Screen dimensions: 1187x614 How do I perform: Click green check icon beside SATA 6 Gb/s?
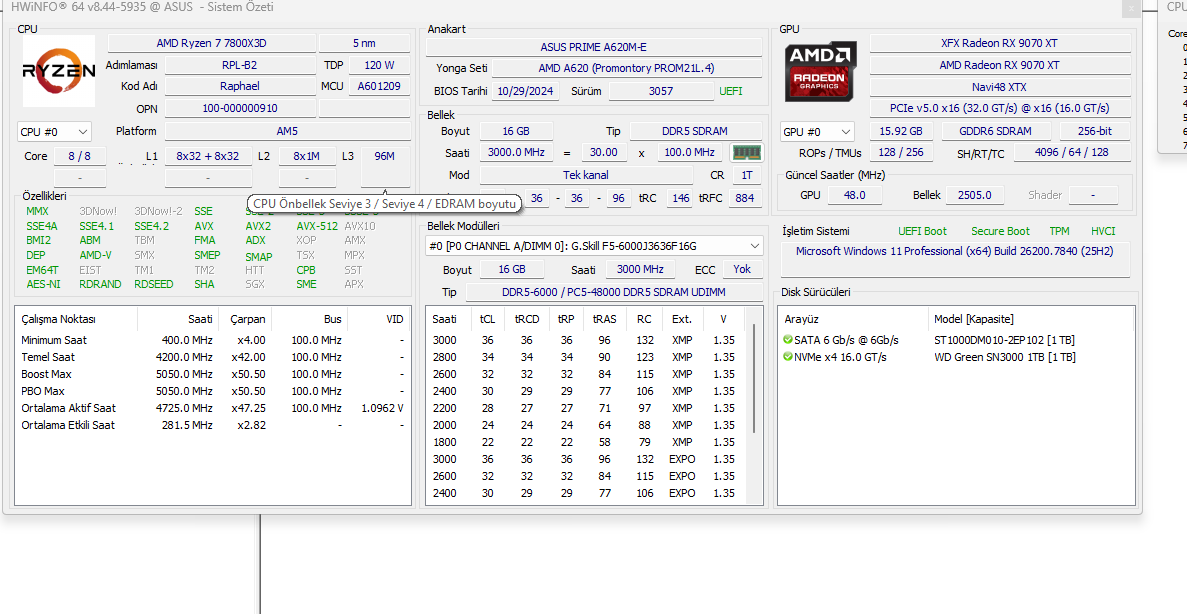[788, 340]
